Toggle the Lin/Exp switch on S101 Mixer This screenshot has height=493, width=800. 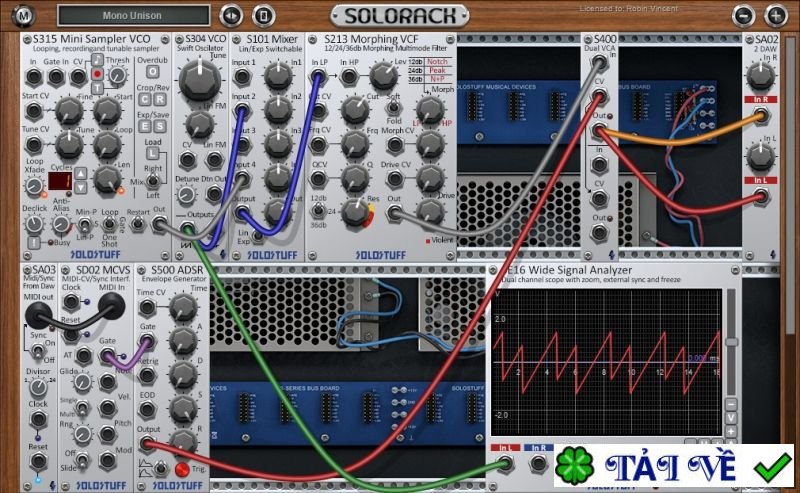(x=258, y=236)
